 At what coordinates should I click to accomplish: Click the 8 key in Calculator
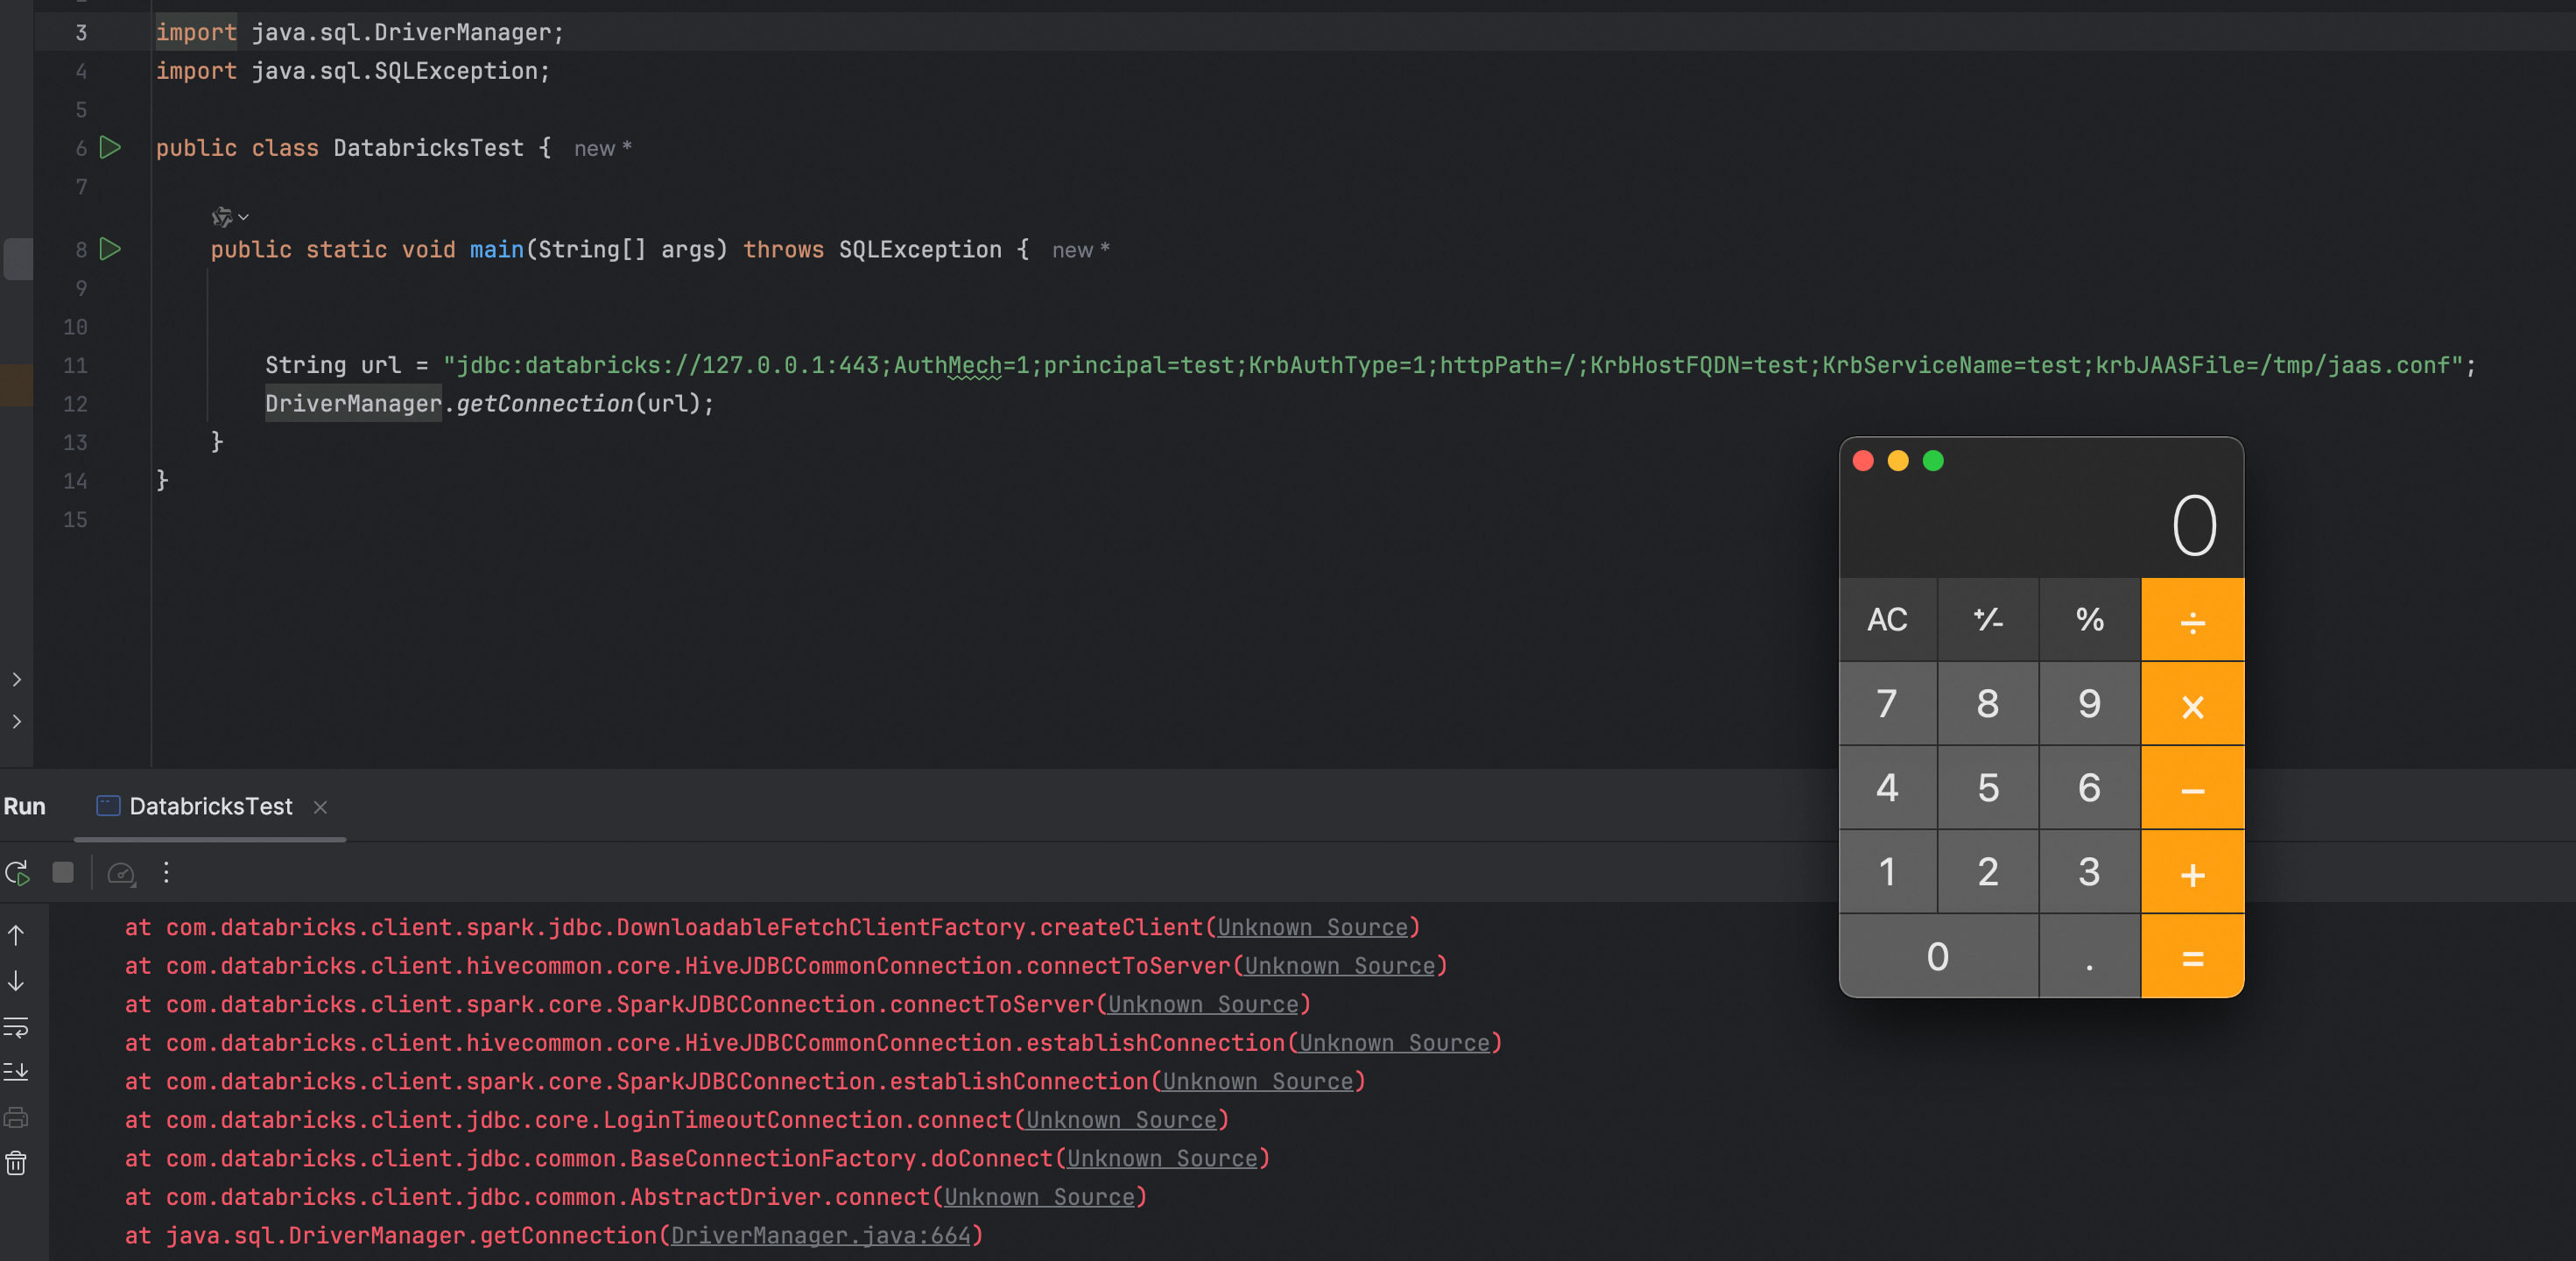pos(1988,704)
